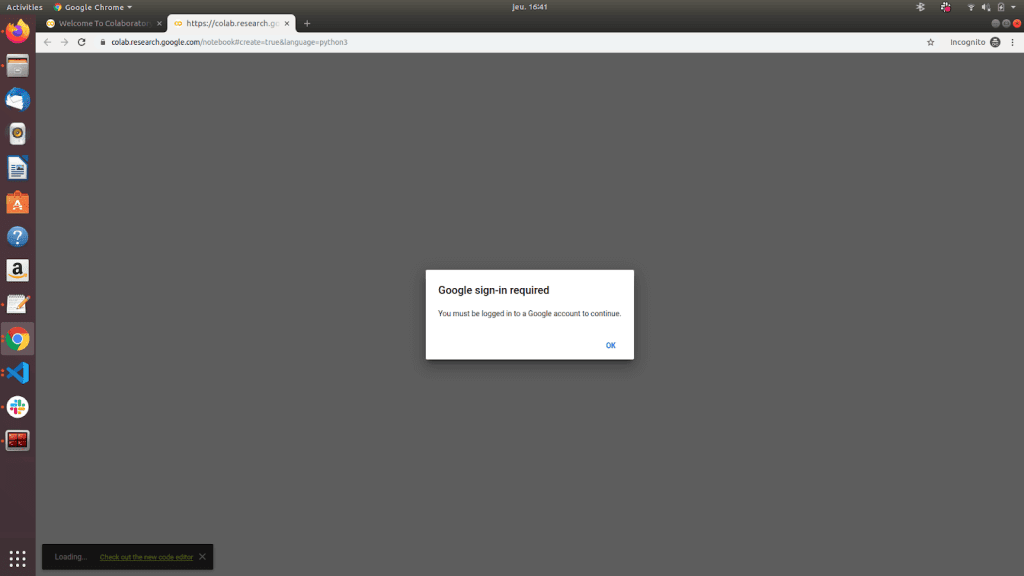Close the Welcome To Colaboratory tab
Image resolution: width=1024 pixels, height=576 pixels.
159,24
